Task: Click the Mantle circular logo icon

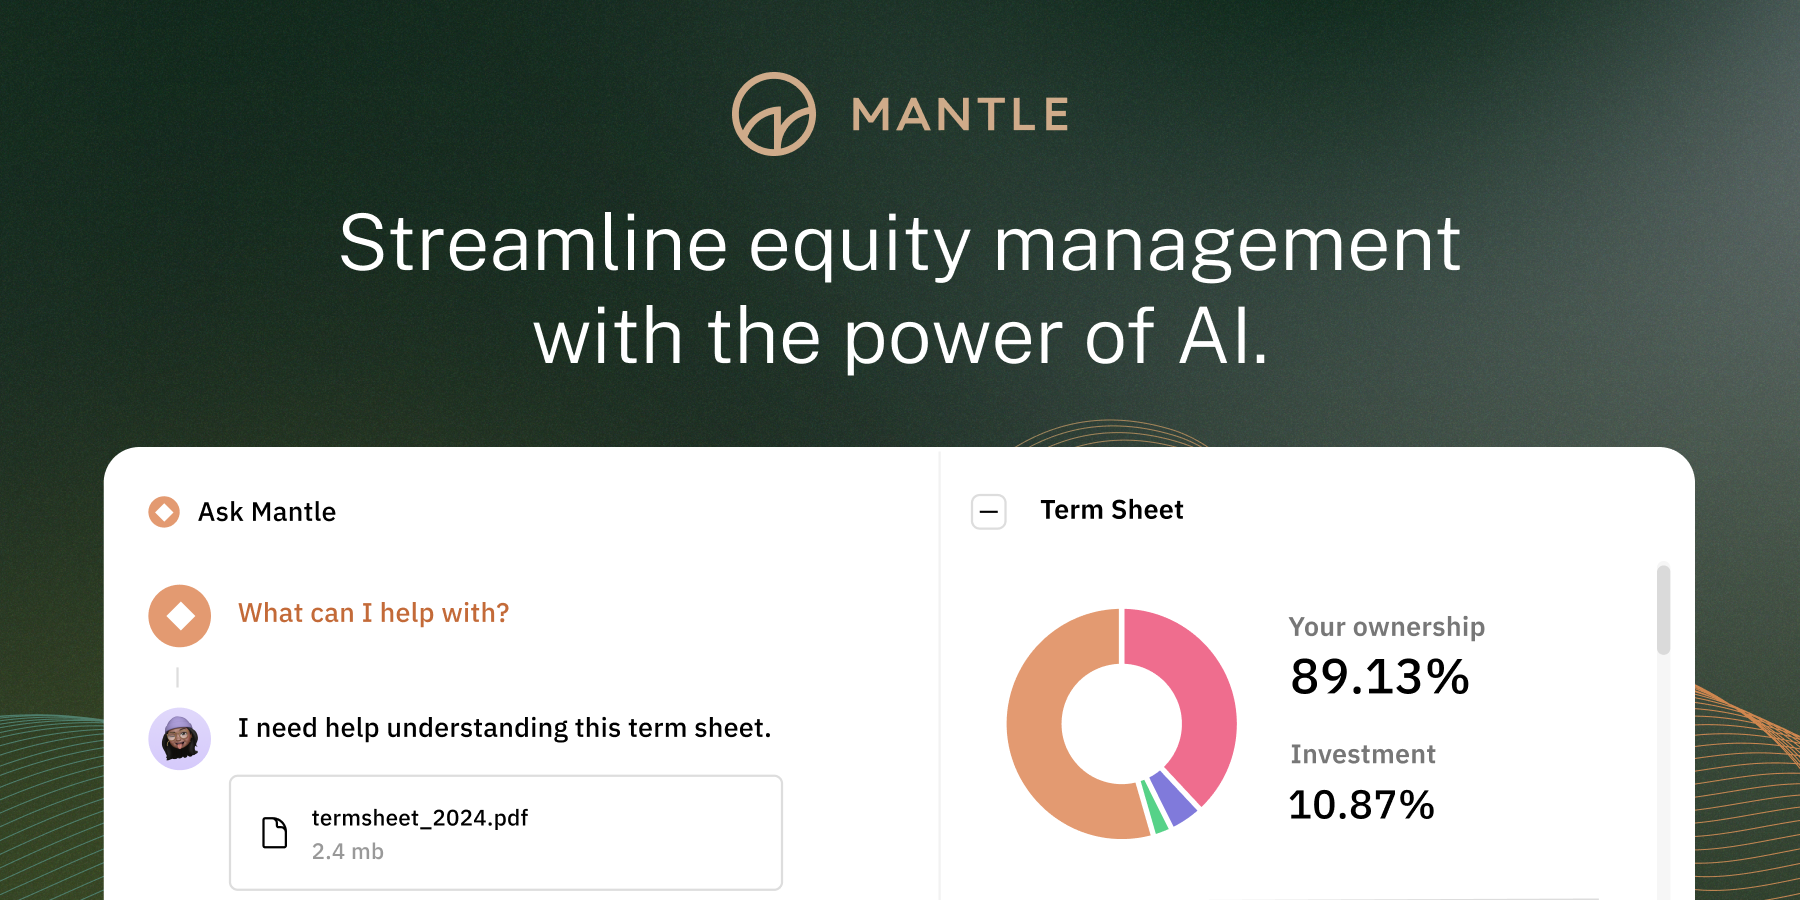Action: pyautogui.click(x=773, y=114)
